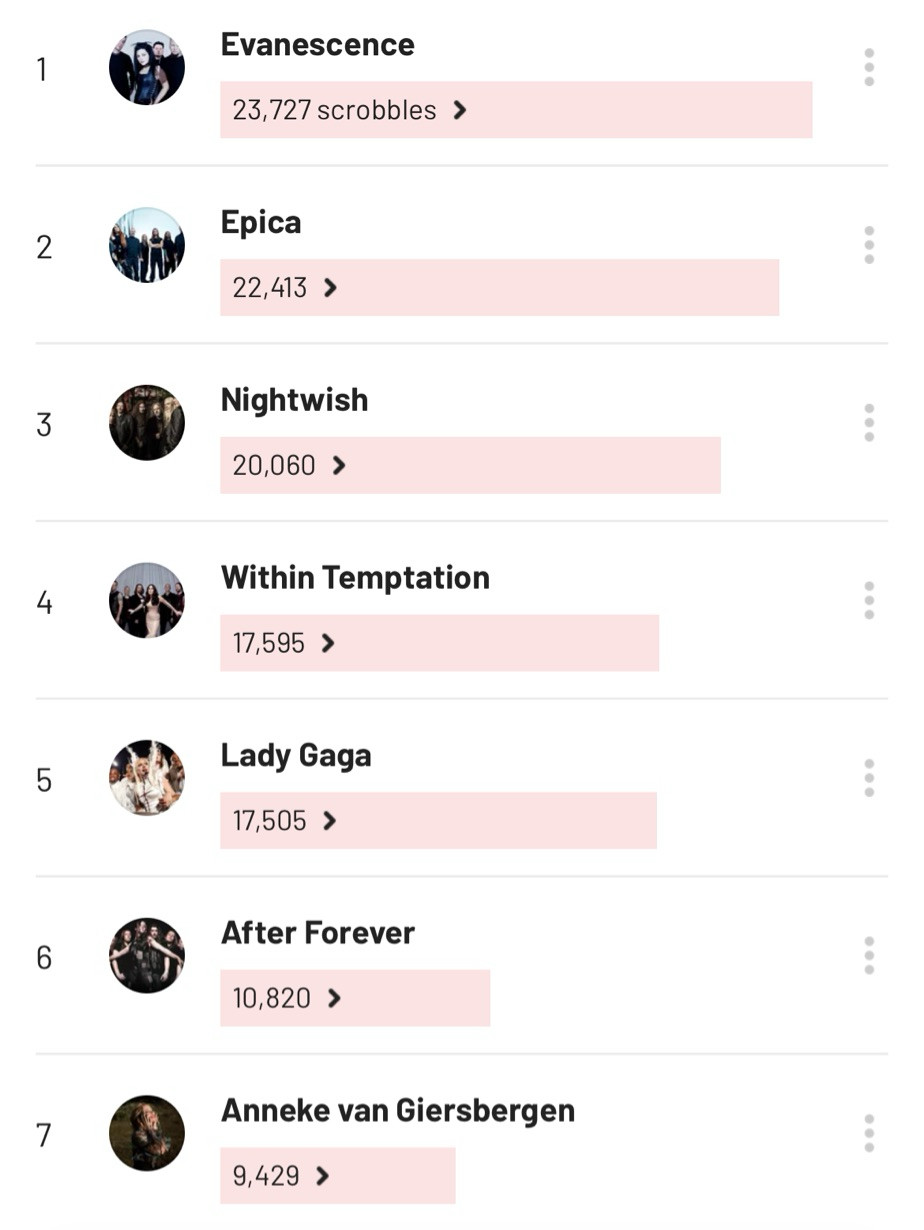Screen dimensions: 924x1230
Task: Open the three-dot menu for Epica
Action: point(869,245)
